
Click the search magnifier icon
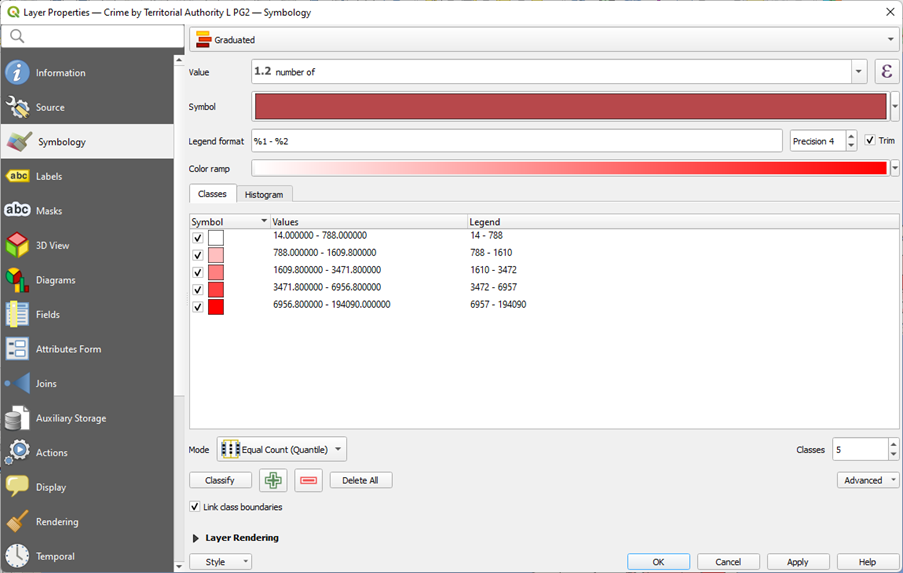click(x=17, y=36)
